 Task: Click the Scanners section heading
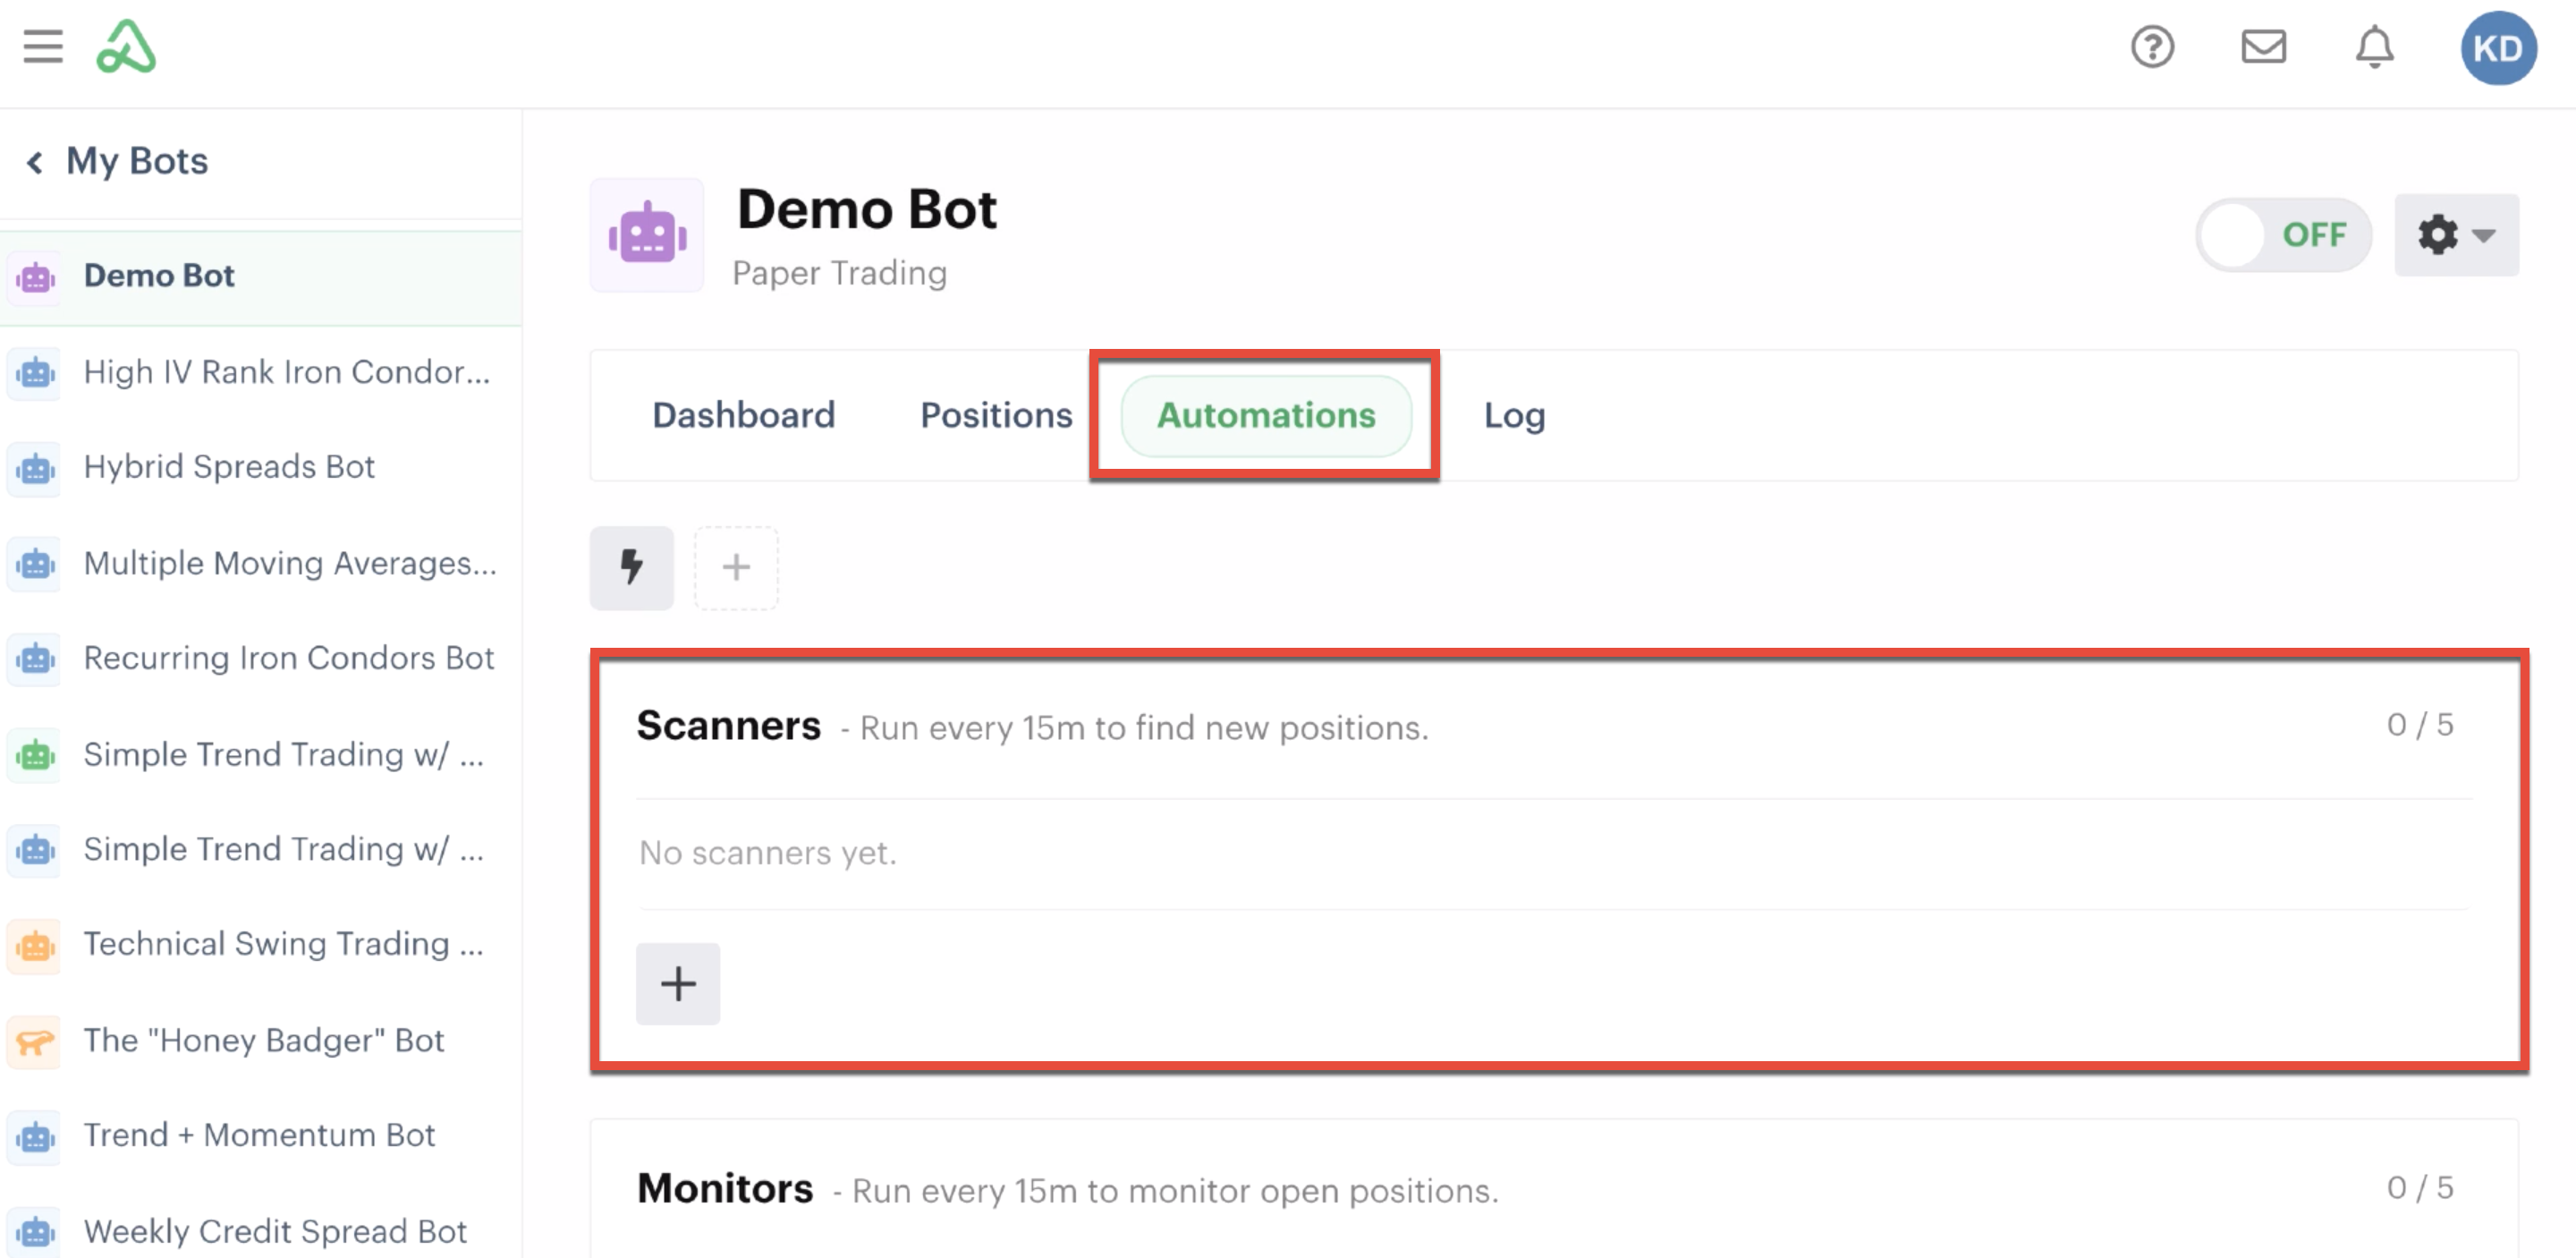click(728, 725)
